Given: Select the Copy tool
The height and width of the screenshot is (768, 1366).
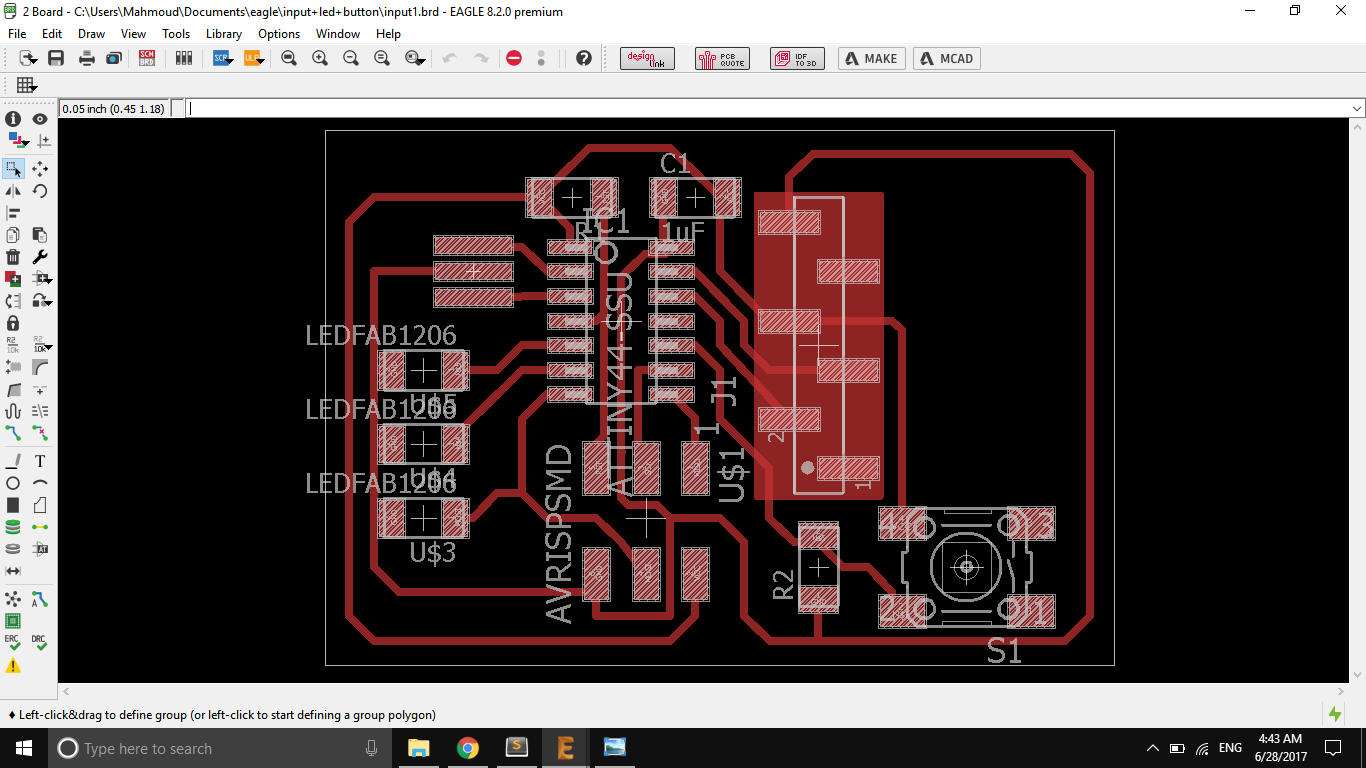Looking at the screenshot, I should point(13,235).
